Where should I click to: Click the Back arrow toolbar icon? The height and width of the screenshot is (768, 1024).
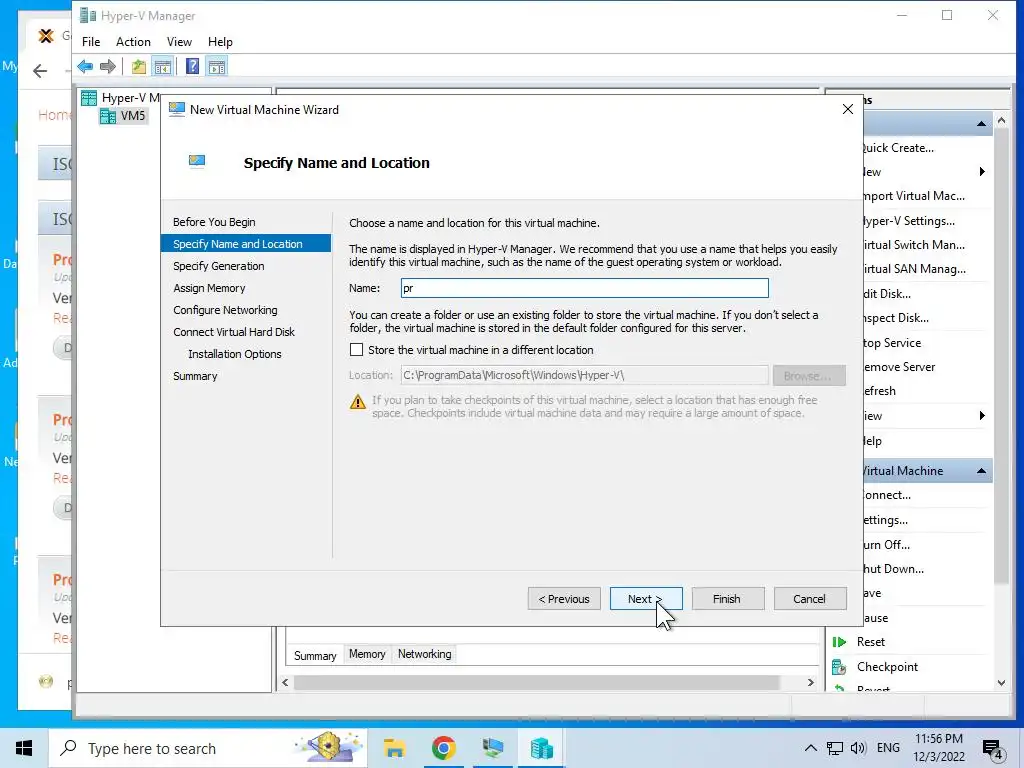(x=85, y=66)
